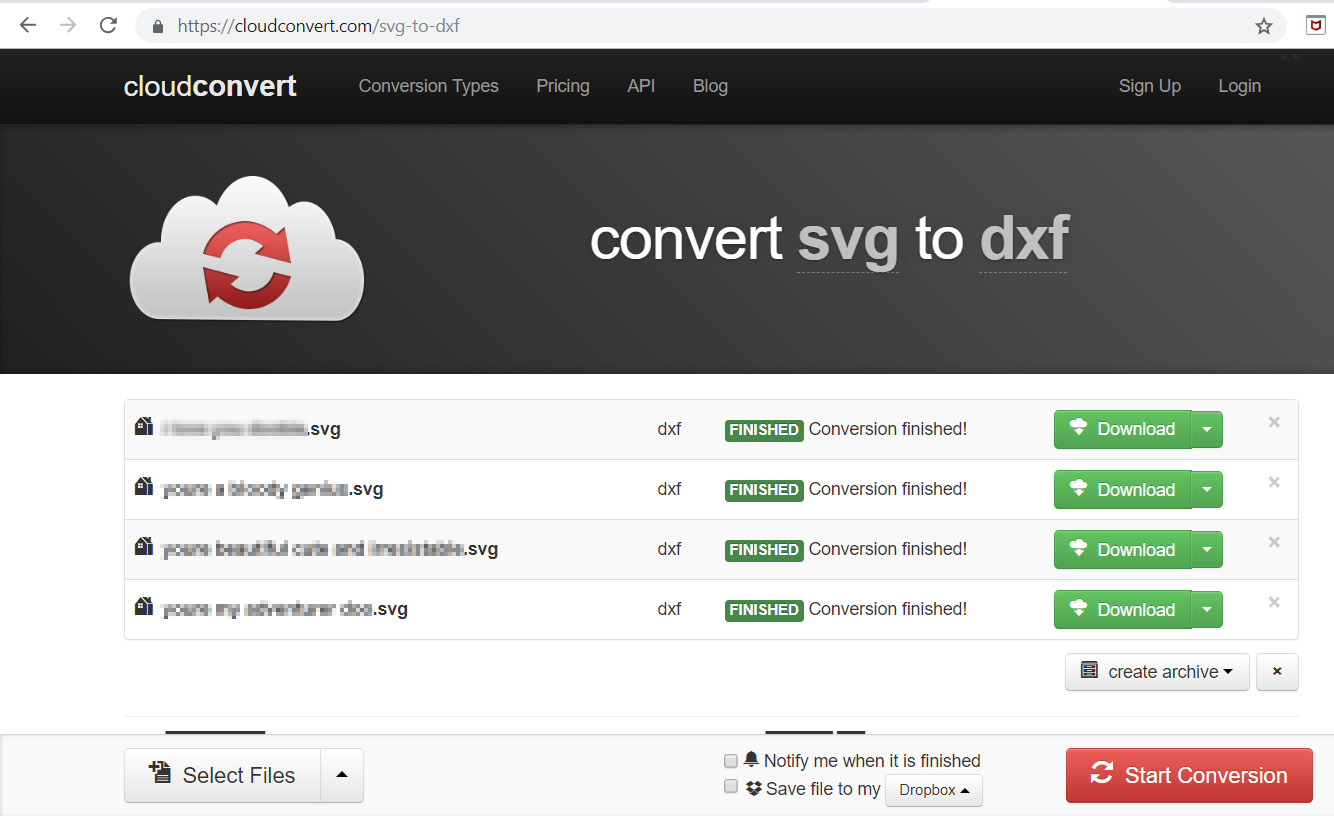Open the Dropbox destination dropdown
The image size is (1334, 816).
coord(933,790)
